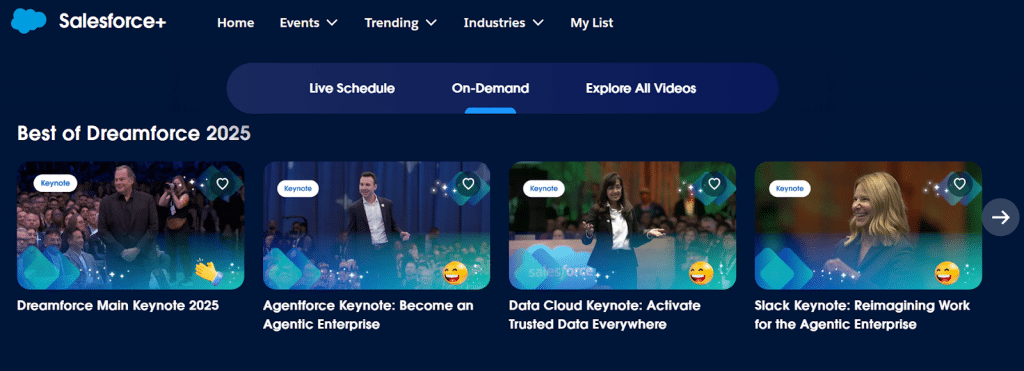
Task: Click the clapping hands emoji on Dreamforce Main Keynote
Action: tap(208, 272)
